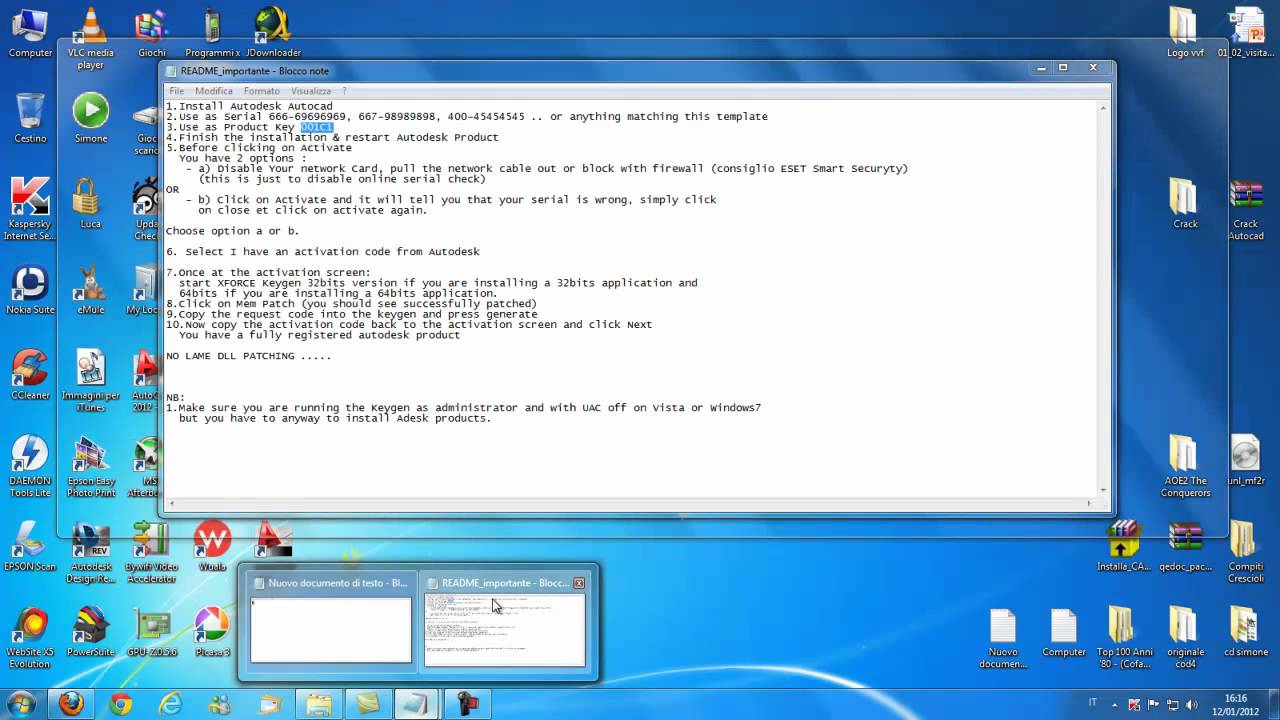Launch Wuala desktop shortcut
The width and height of the screenshot is (1280, 720).
pyautogui.click(x=212, y=547)
